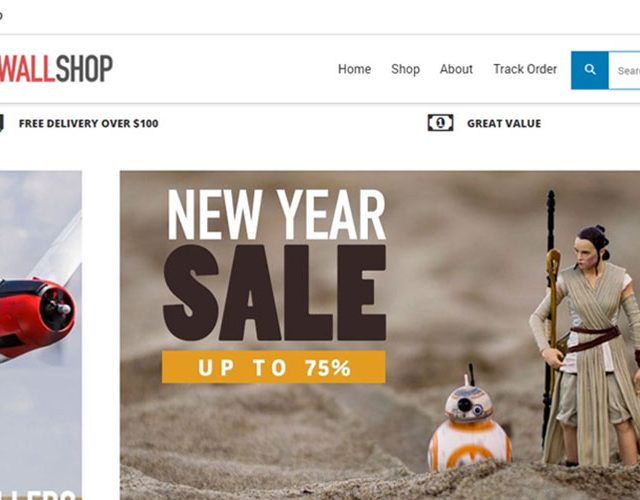
Task: Click the blue search magnifier icon
Action: click(x=589, y=70)
